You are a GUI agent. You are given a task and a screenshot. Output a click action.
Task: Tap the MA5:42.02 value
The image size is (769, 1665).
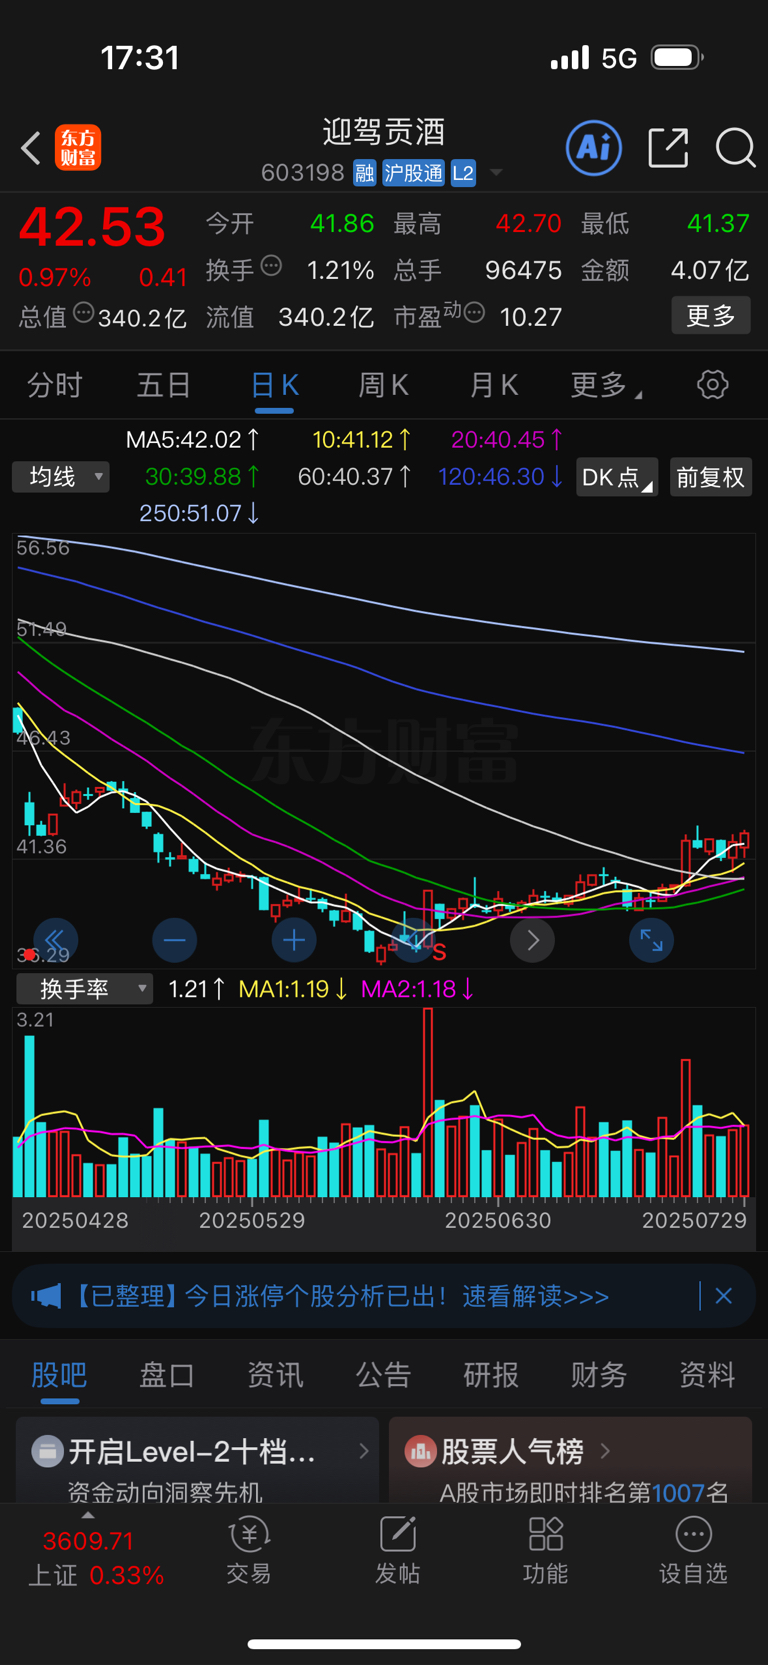192,440
